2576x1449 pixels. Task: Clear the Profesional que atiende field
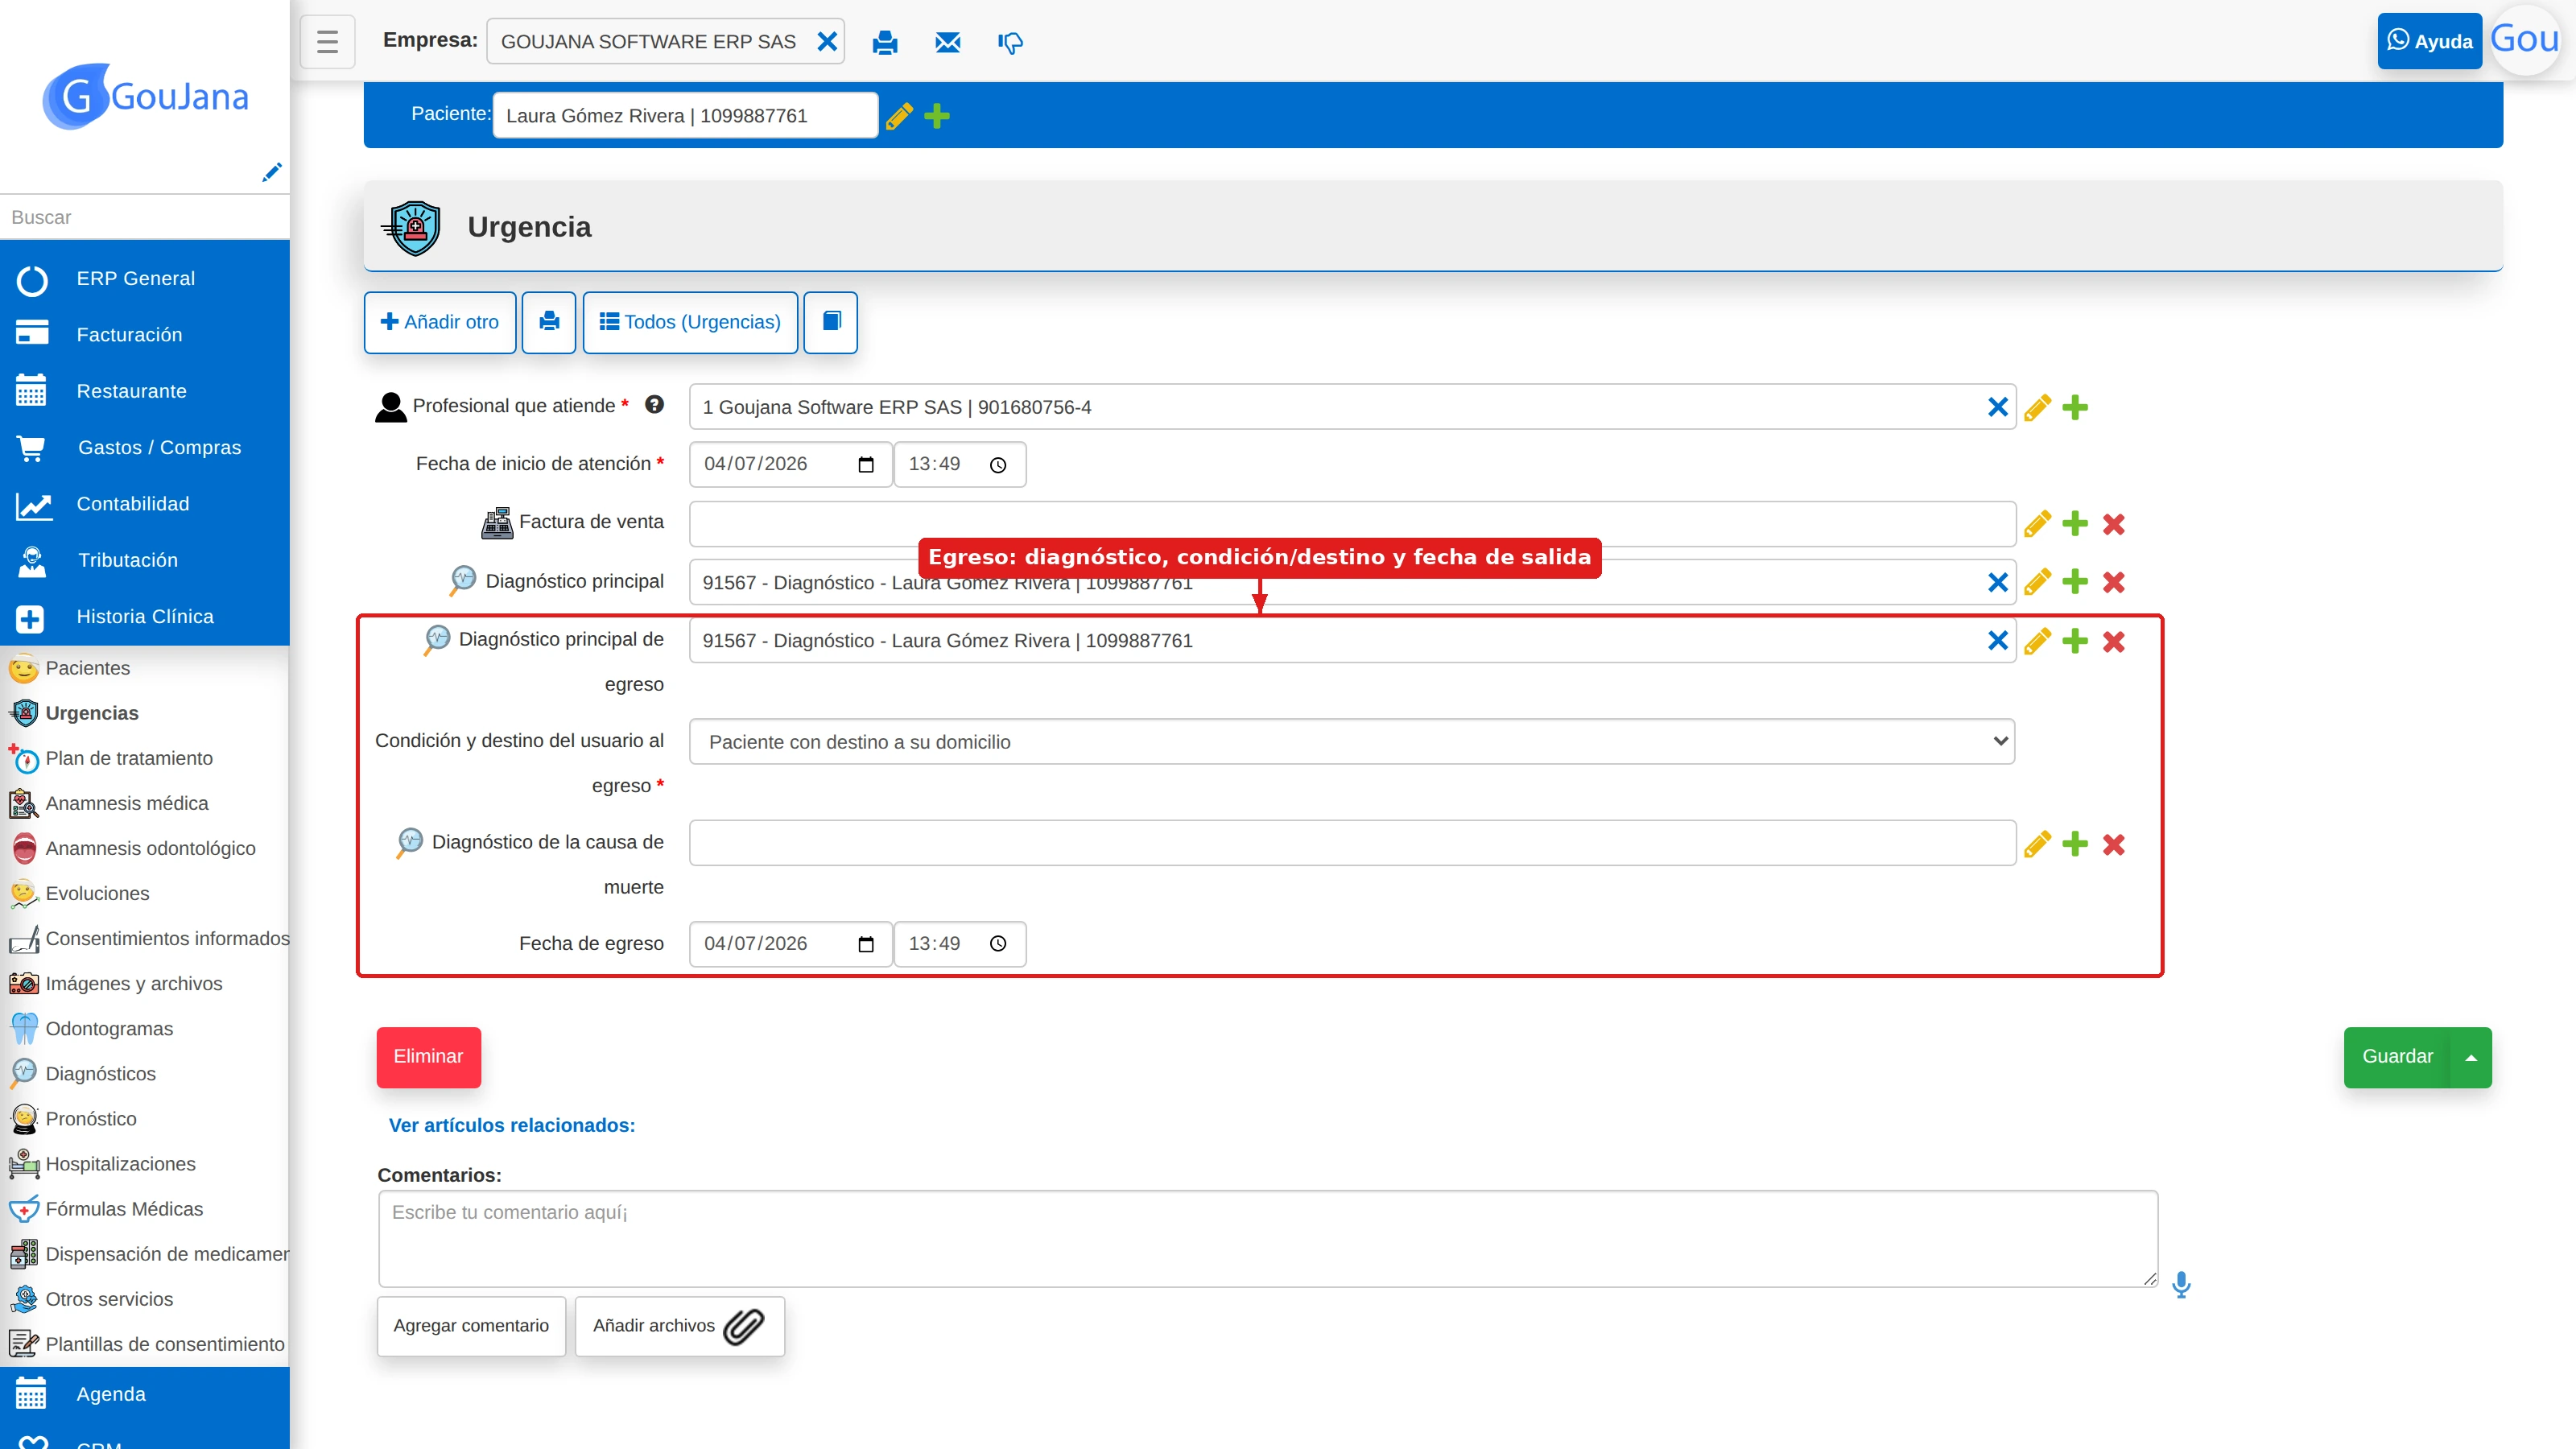point(1997,407)
